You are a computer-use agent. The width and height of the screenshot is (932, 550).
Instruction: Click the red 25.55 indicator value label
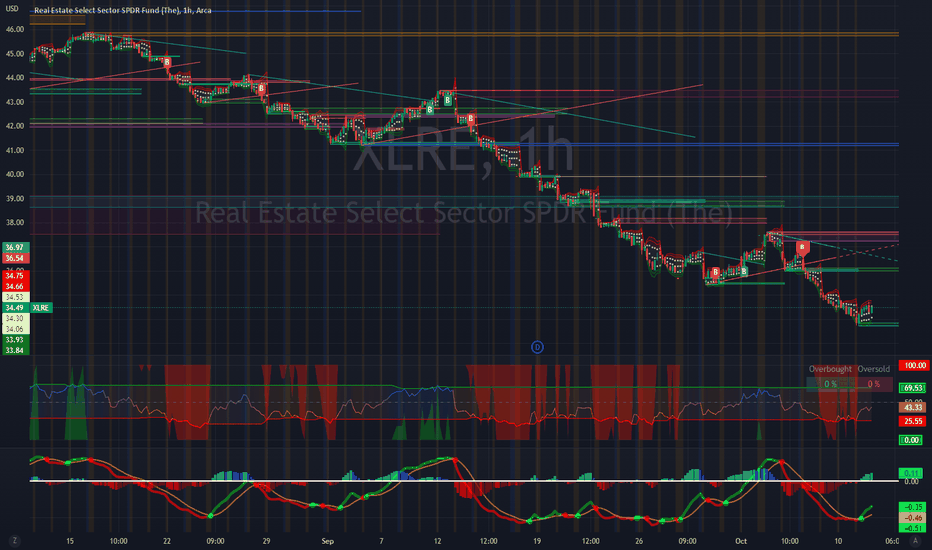tap(913, 421)
